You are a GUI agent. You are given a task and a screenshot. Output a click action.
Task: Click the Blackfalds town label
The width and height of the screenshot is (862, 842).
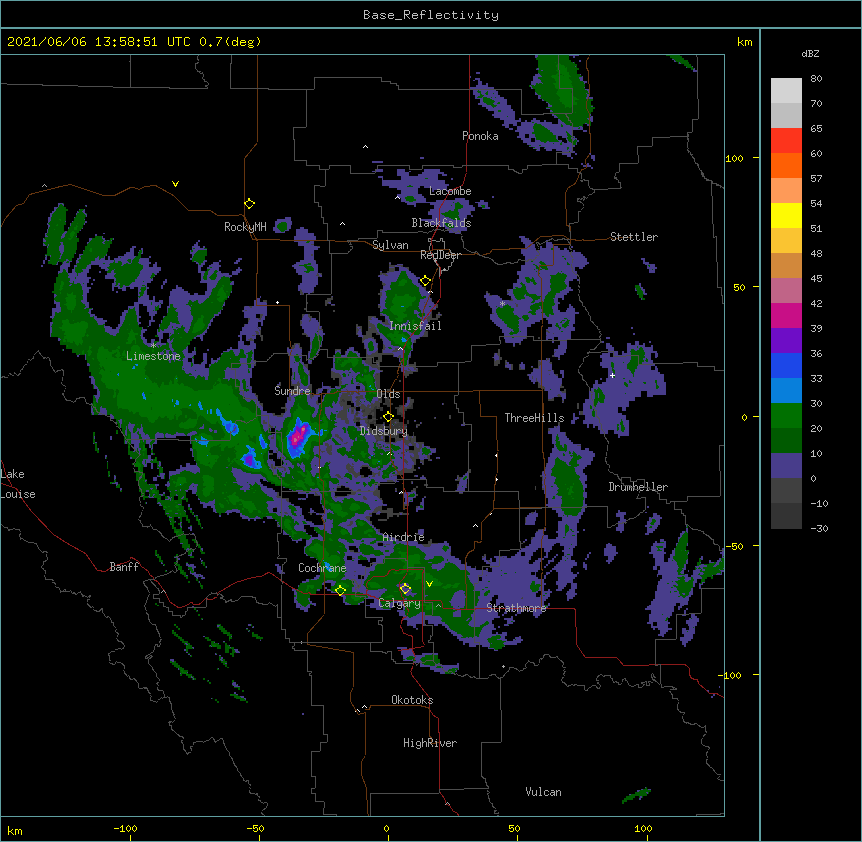click(x=441, y=223)
